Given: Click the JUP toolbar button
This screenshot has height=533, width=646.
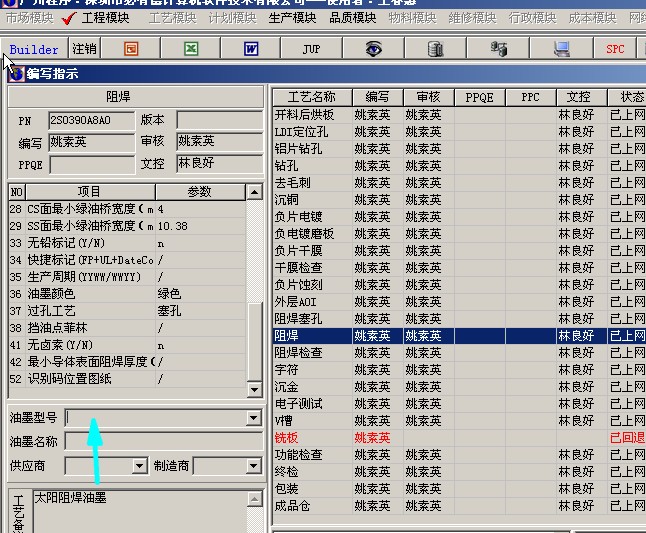Looking at the screenshot, I should pos(311,49).
